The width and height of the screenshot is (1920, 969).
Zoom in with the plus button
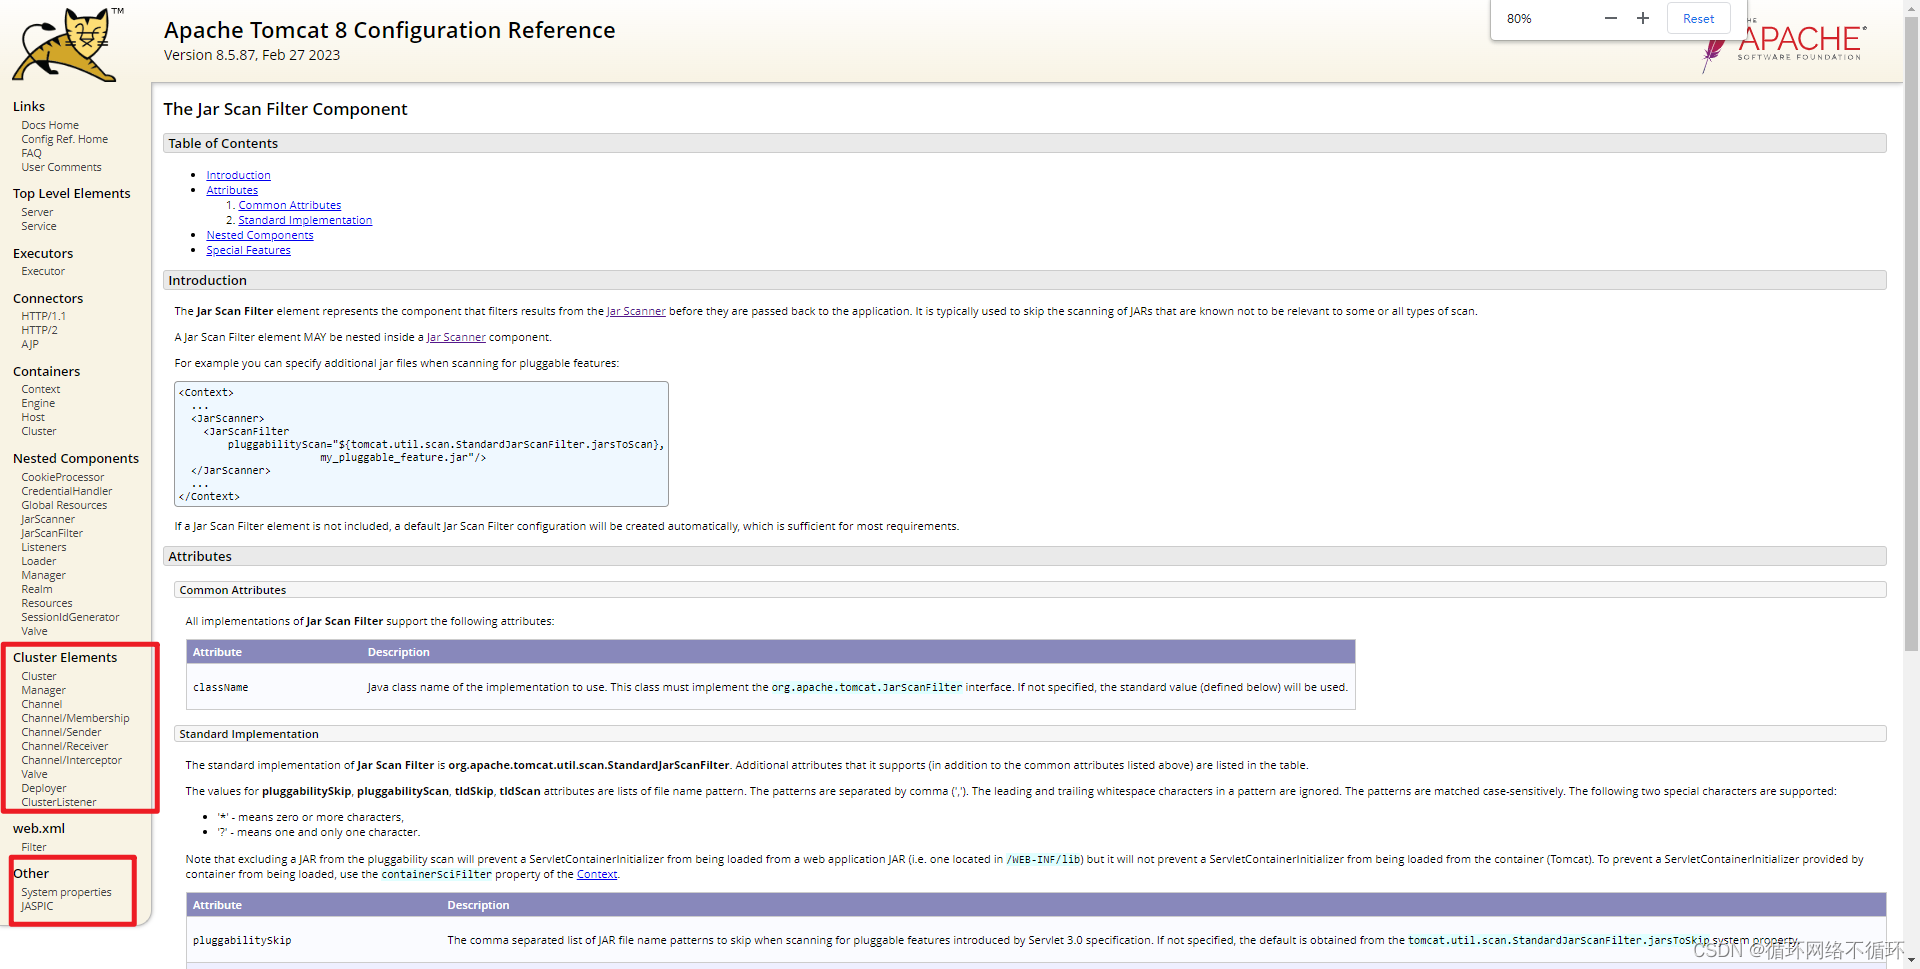click(1642, 18)
